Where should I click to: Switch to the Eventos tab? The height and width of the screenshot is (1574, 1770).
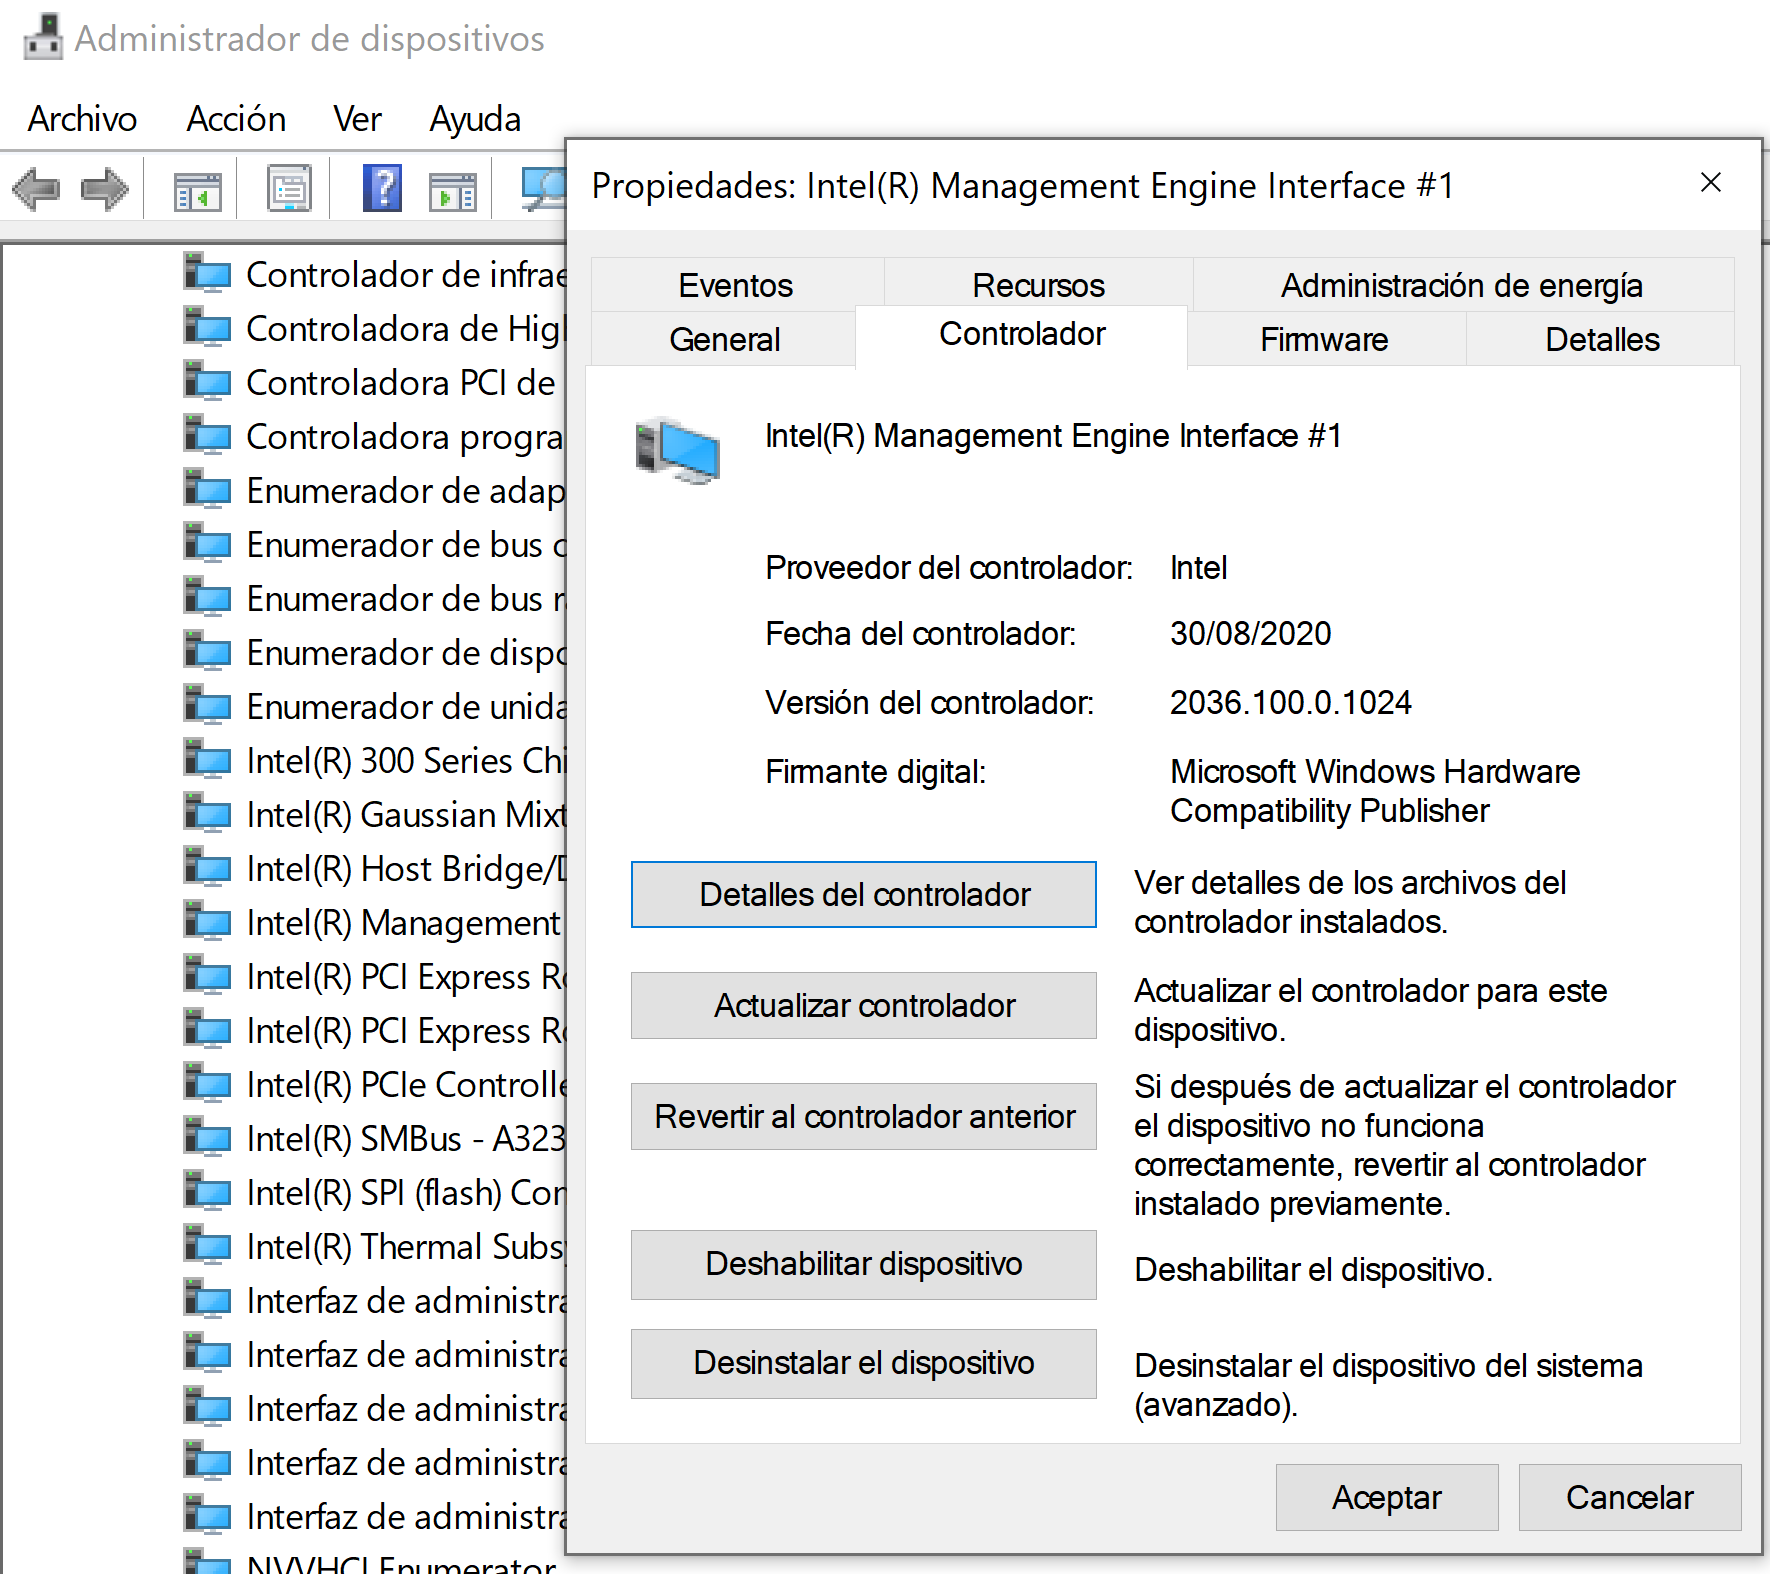tap(737, 285)
